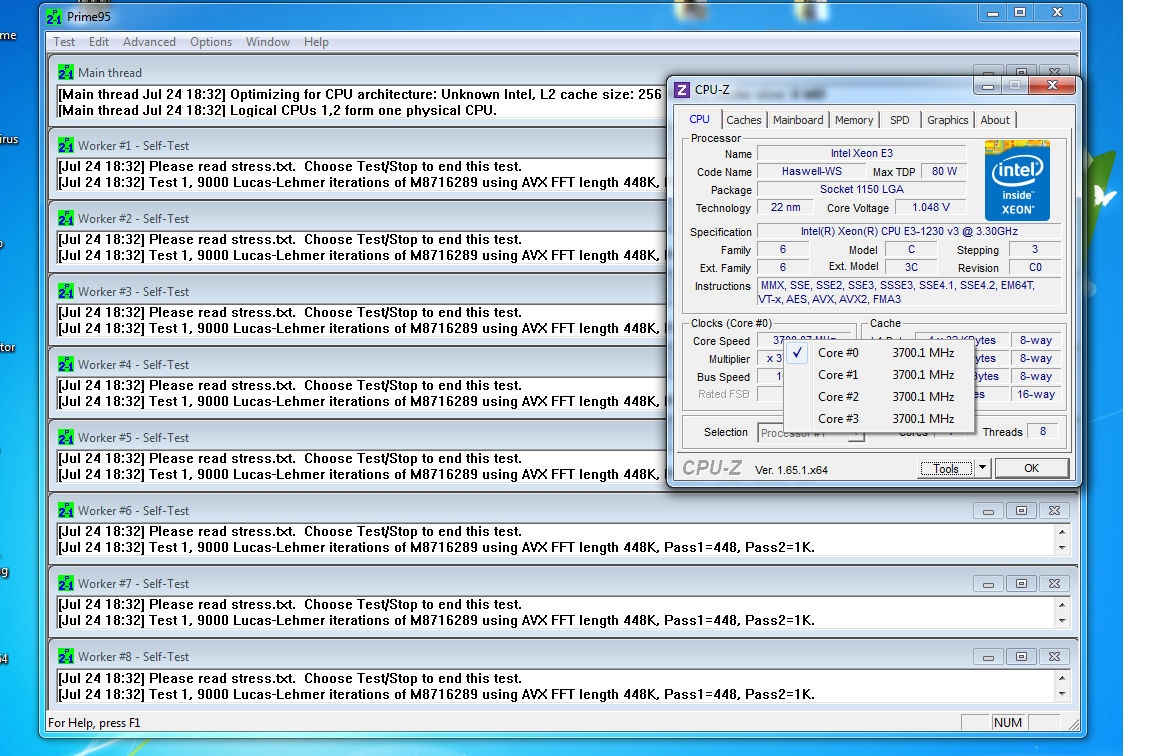Screen dimensions: 1152x756
Task: Maximize the Prime95 main window
Action: click(1020, 12)
